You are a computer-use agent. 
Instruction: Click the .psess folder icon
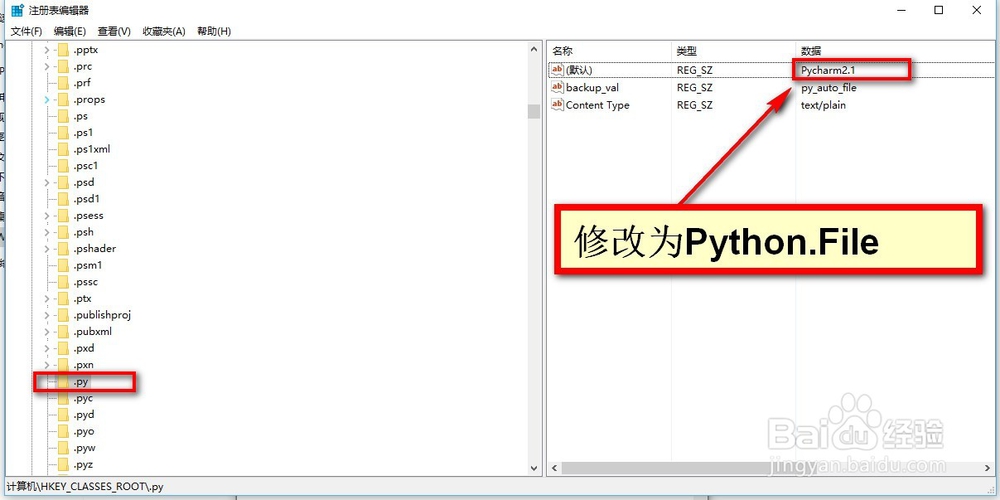click(x=62, y=216)
